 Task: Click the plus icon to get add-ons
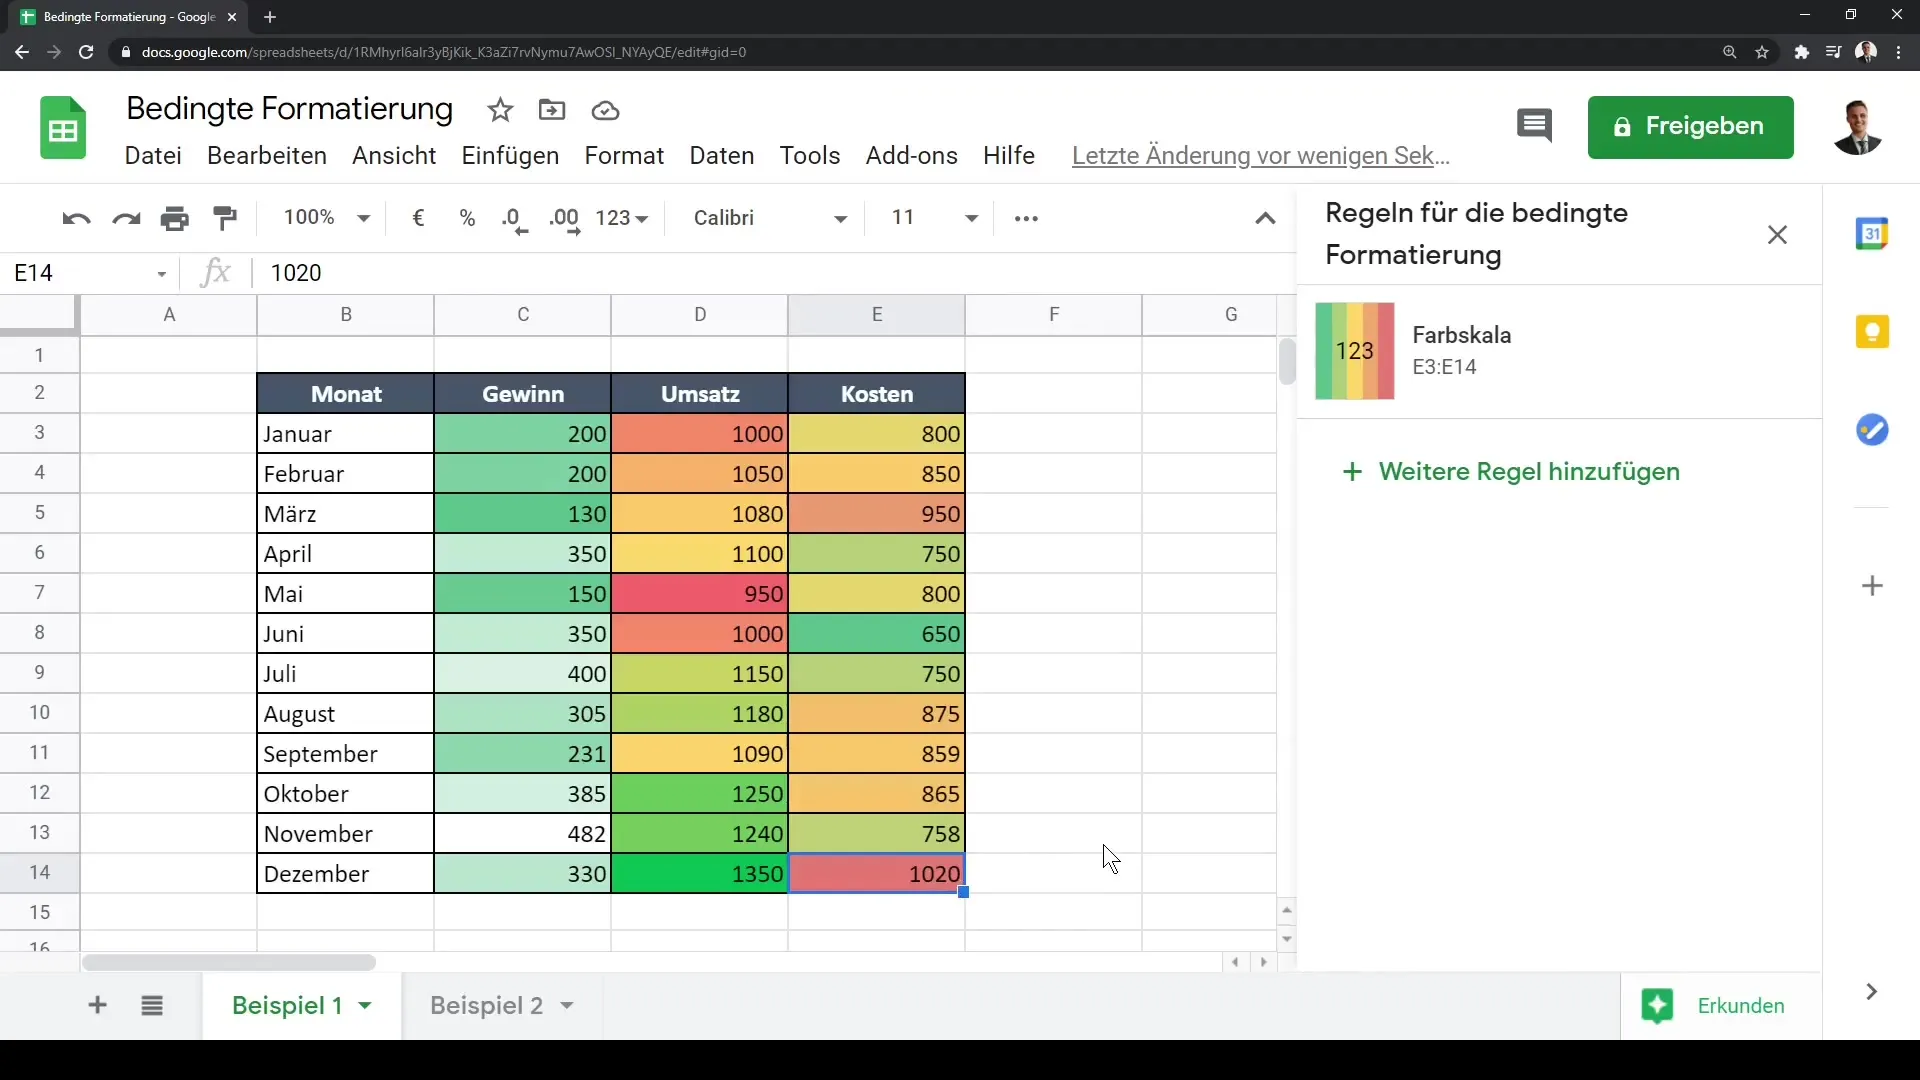[1872, 586]
